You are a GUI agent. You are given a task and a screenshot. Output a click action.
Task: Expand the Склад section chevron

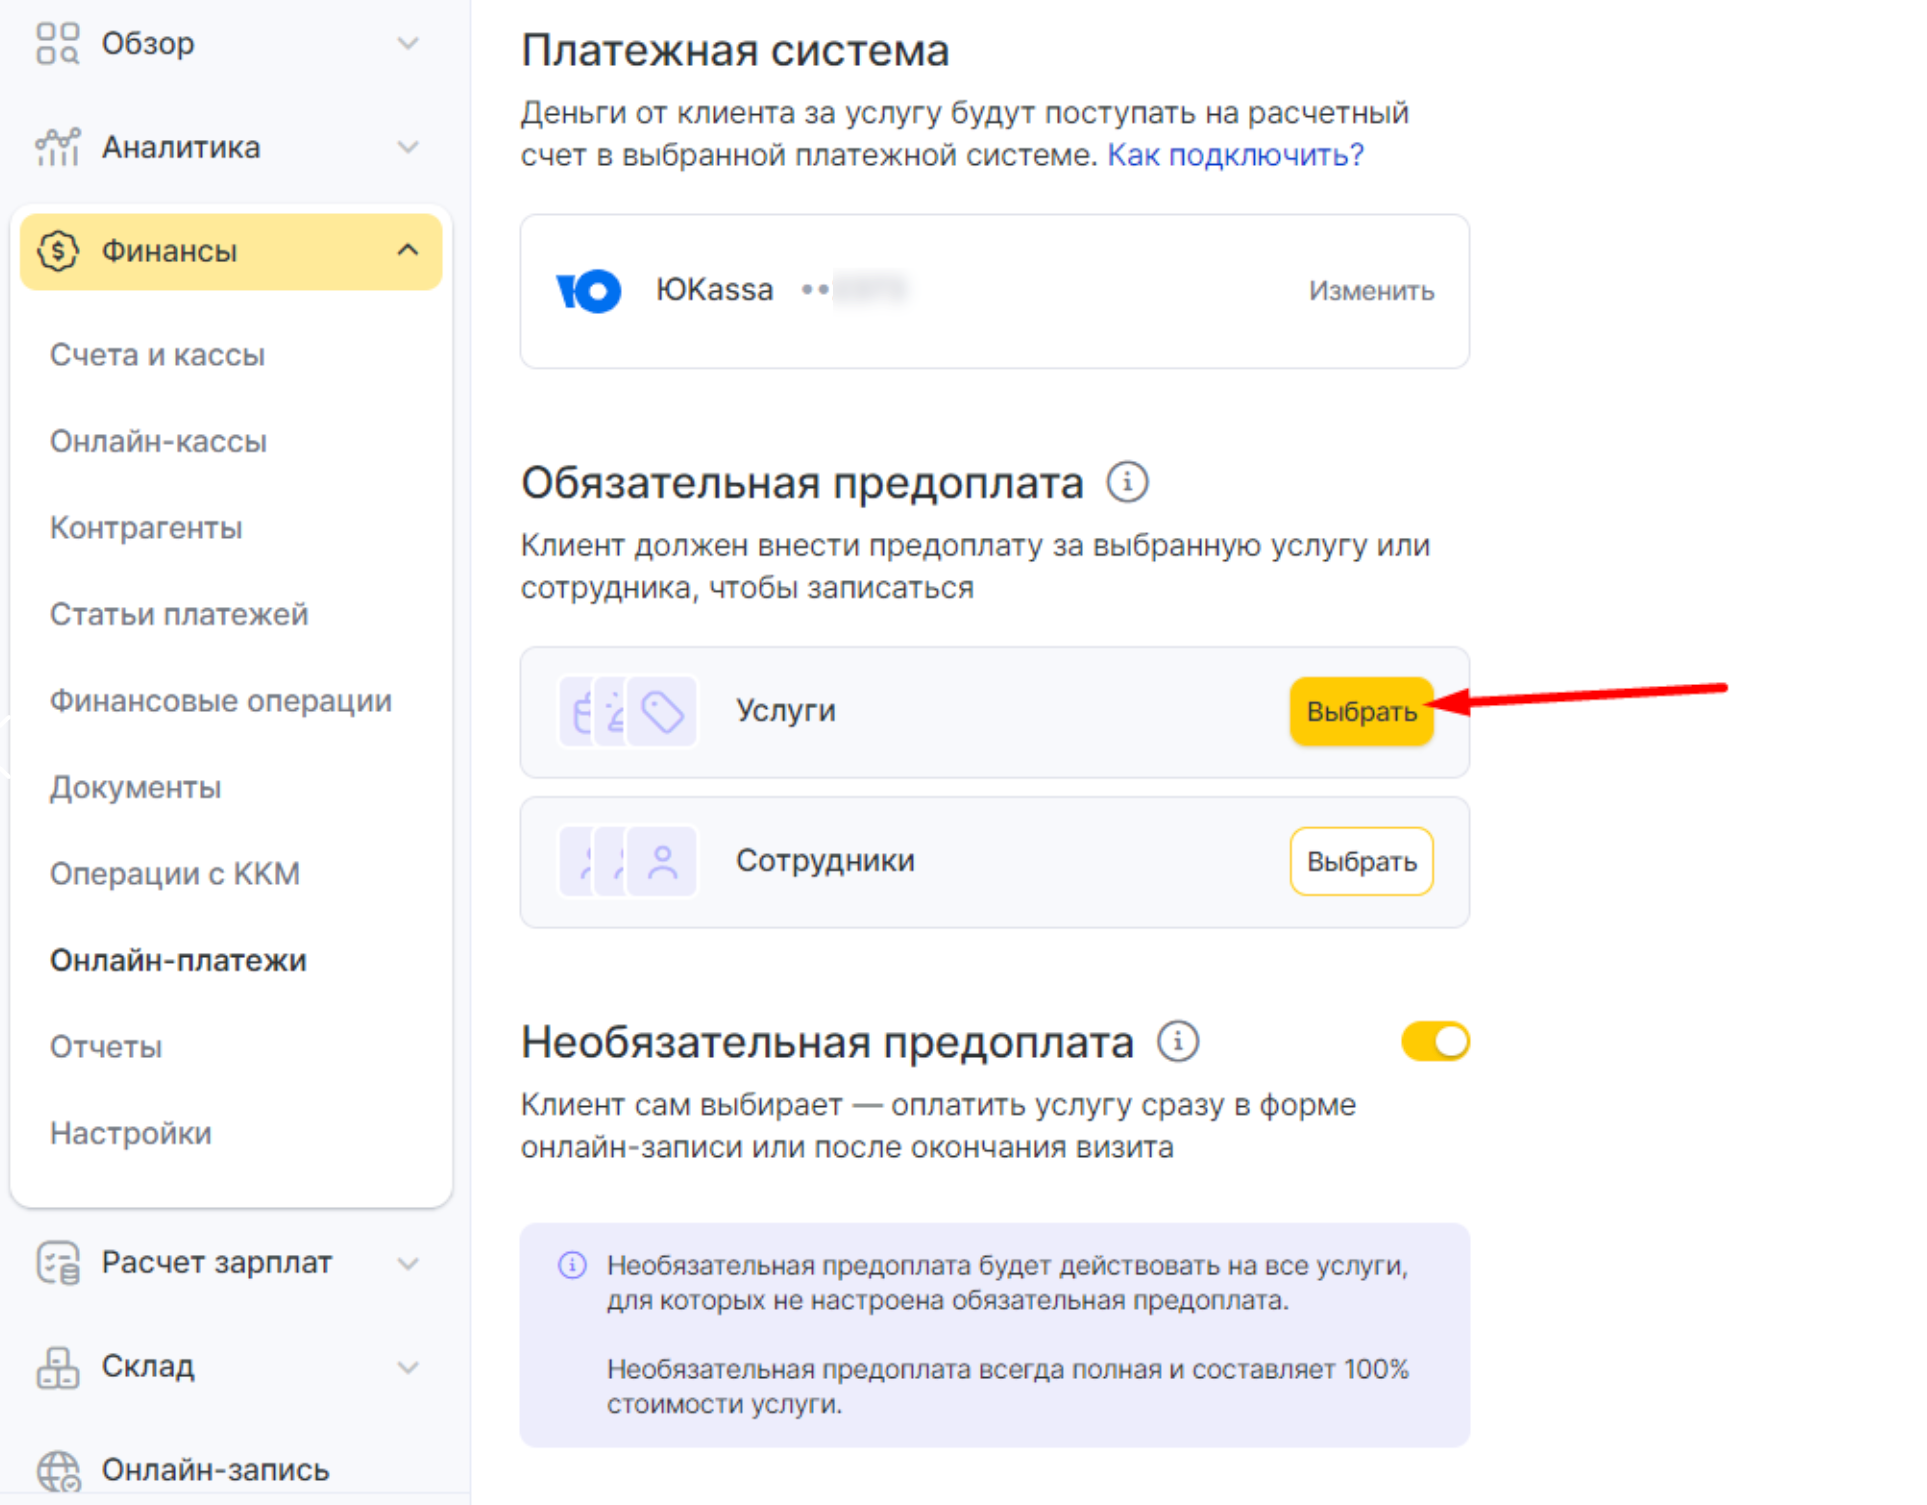point(407,1367)
